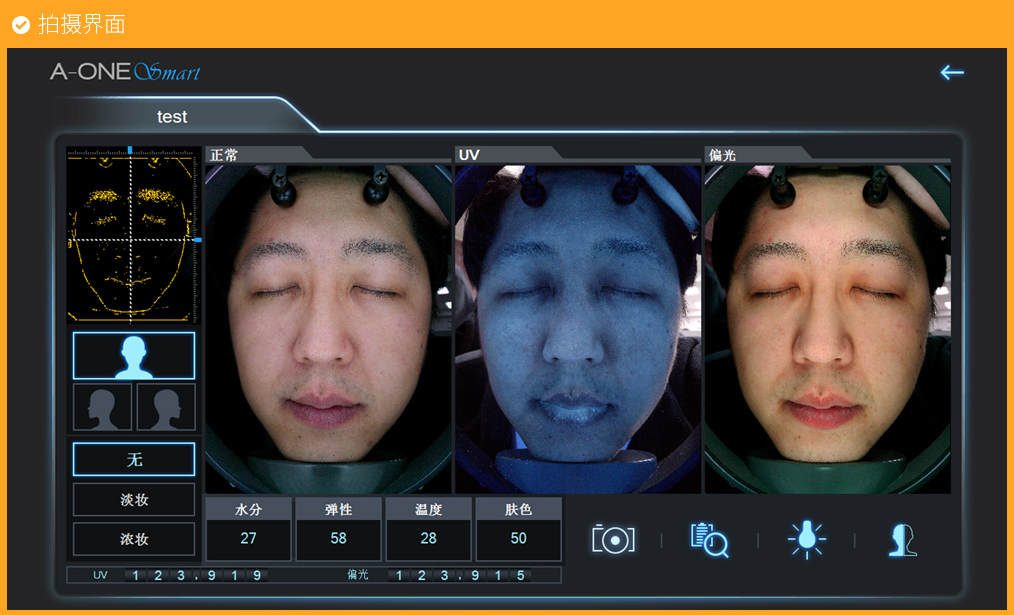
Task: Open the test tab
Action: [x=172, y=116]
